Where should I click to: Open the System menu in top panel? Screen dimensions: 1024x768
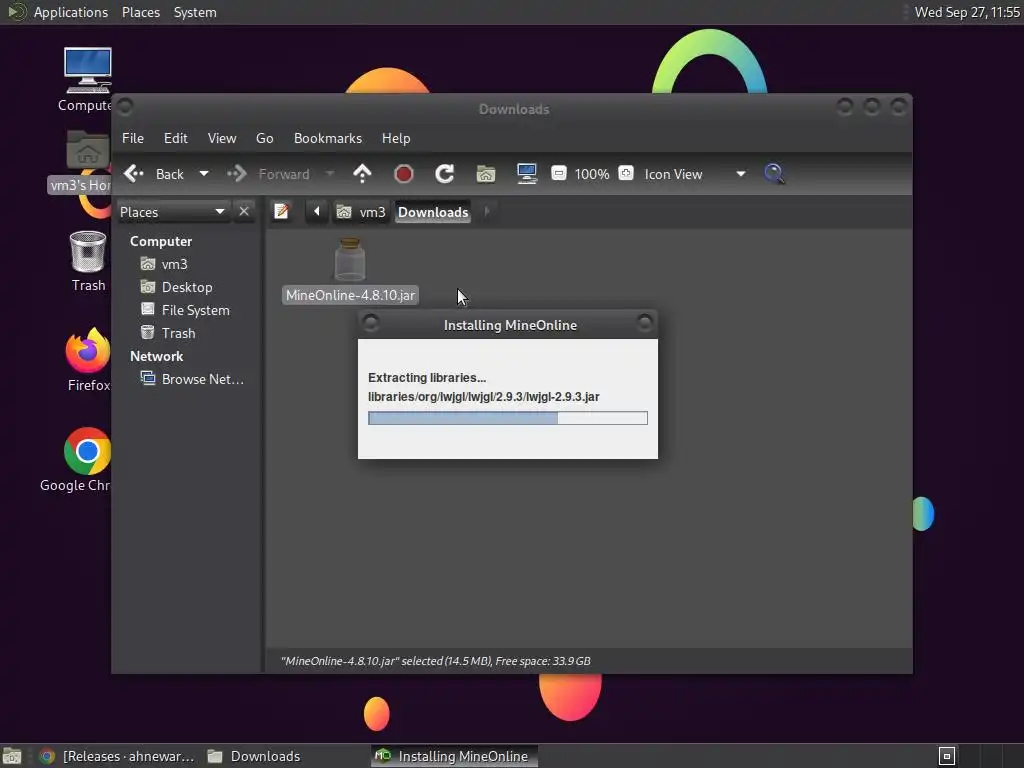tap(195, 12)
